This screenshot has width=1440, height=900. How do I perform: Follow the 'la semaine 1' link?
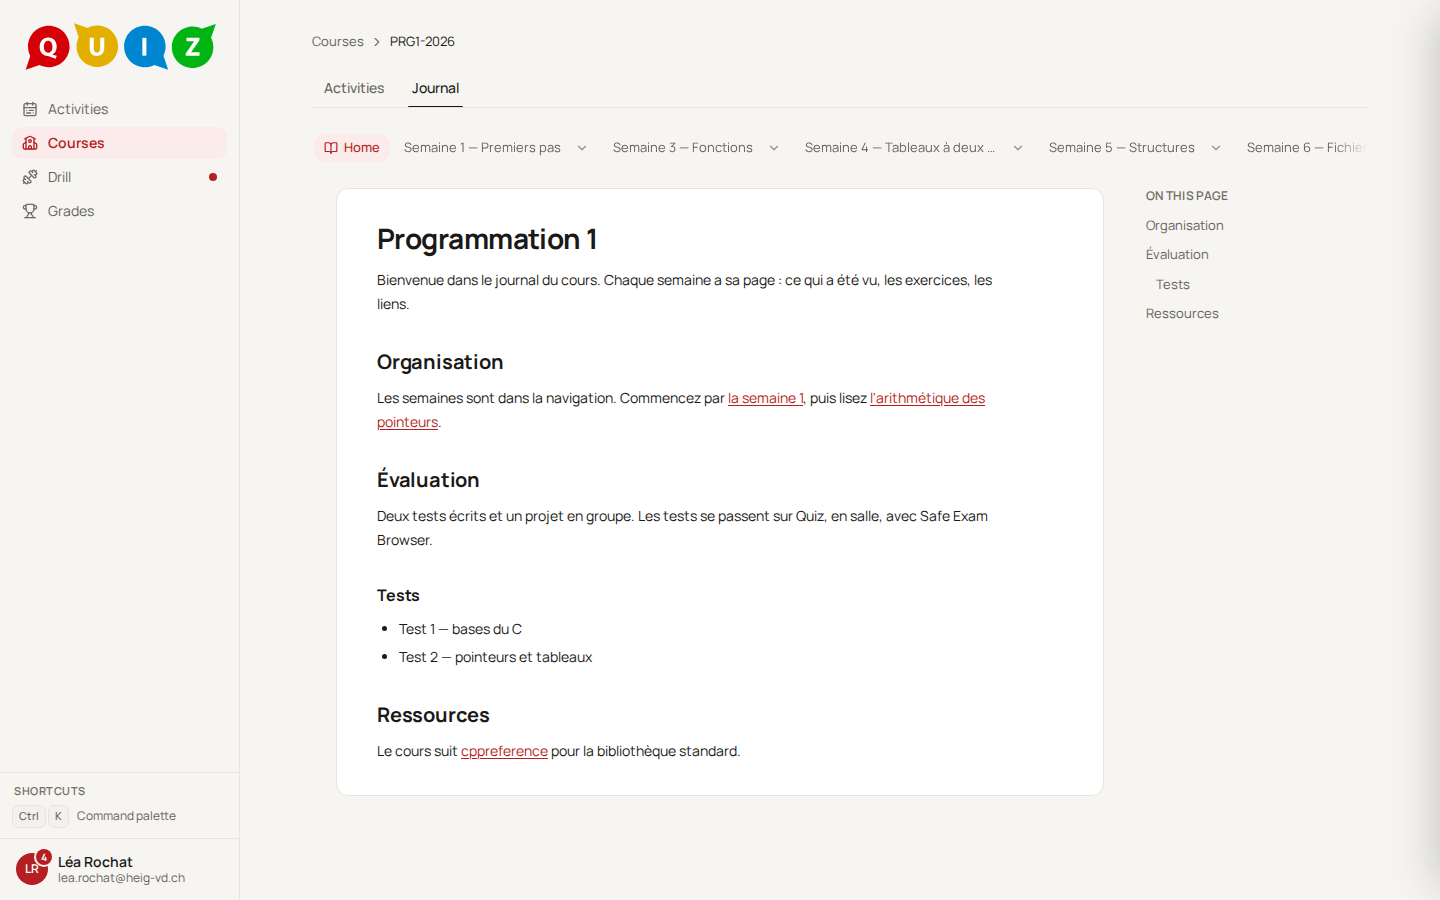point(766,398)
